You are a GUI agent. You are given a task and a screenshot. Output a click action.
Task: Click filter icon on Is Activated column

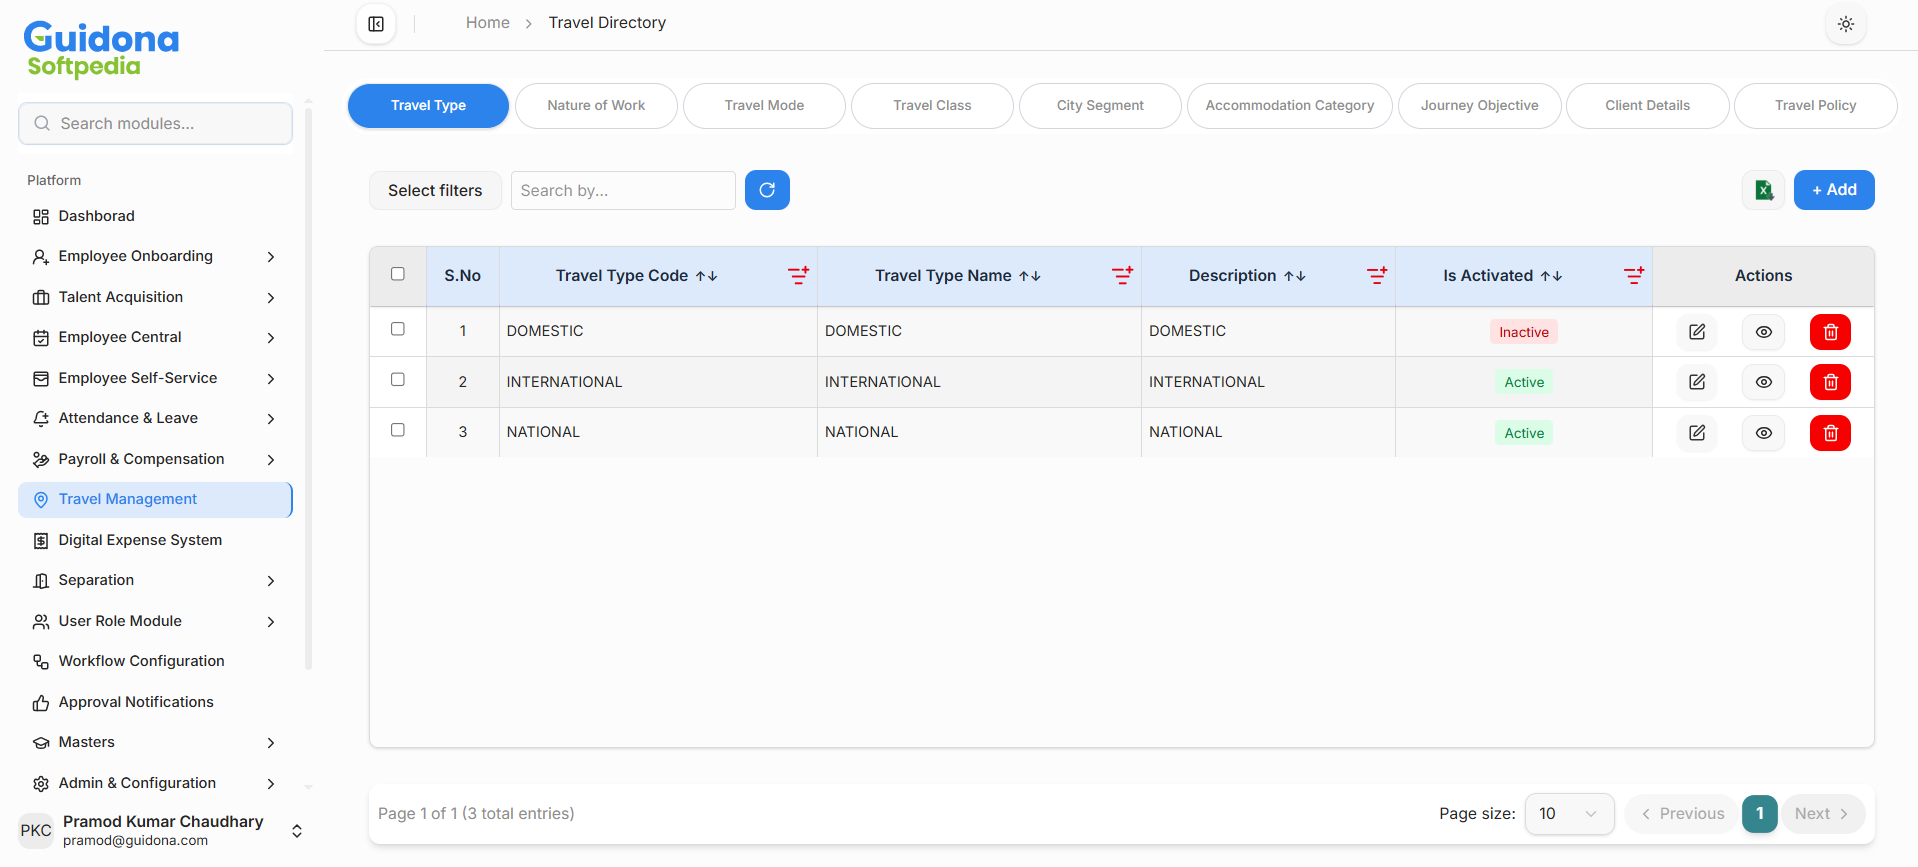(x=1633, y=276)
